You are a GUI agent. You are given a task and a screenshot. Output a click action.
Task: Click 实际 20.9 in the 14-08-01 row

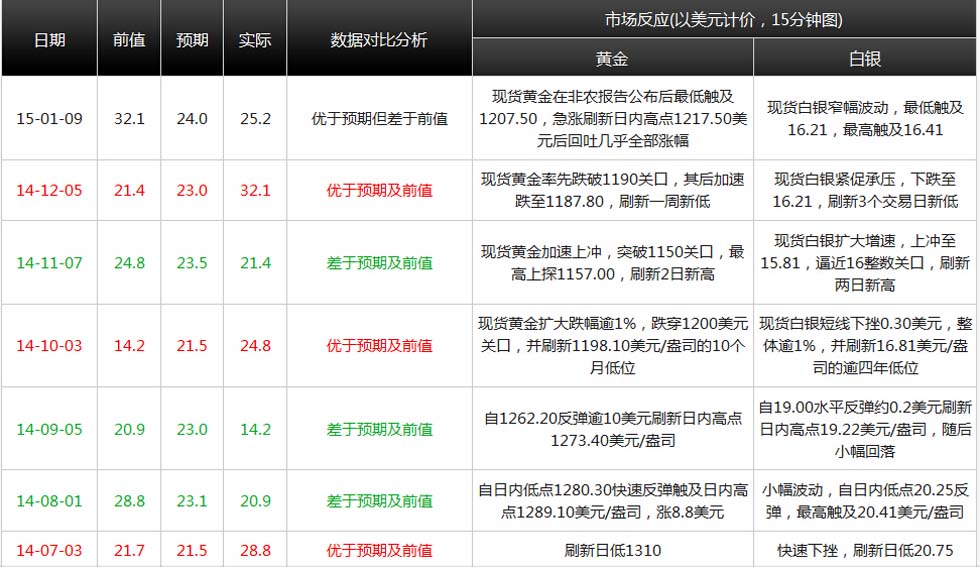[x=255, y=501]
